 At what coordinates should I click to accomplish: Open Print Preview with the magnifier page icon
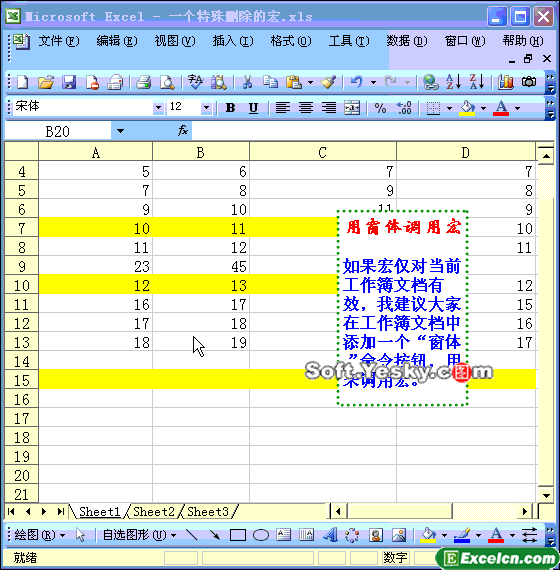(167, 82)
